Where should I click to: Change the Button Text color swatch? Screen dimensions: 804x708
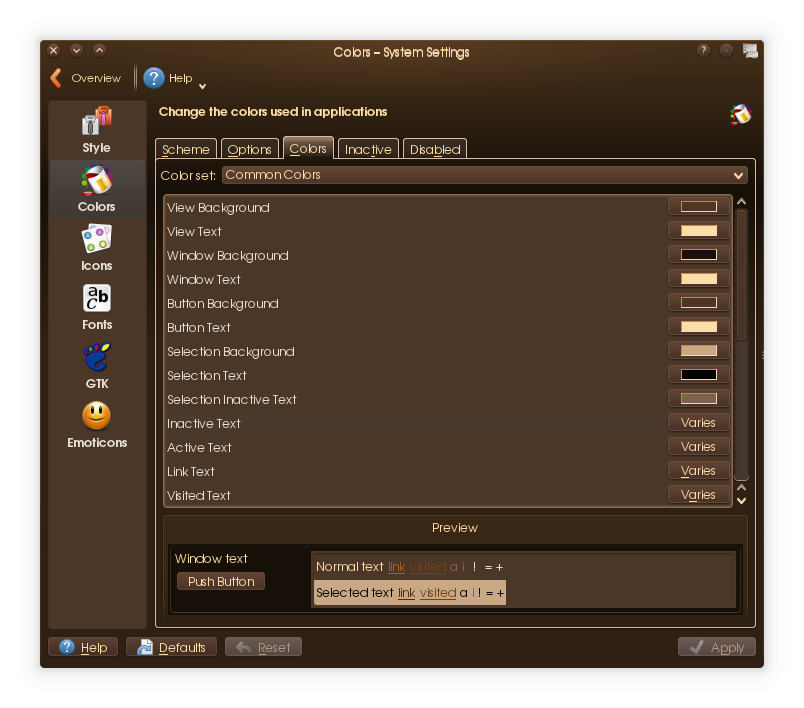(698, 327)
